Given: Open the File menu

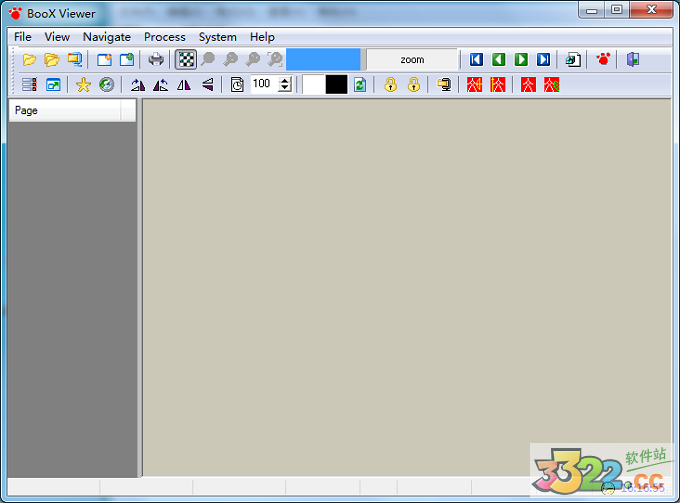Looking at the screenshot, I should (x=23, y=37).
